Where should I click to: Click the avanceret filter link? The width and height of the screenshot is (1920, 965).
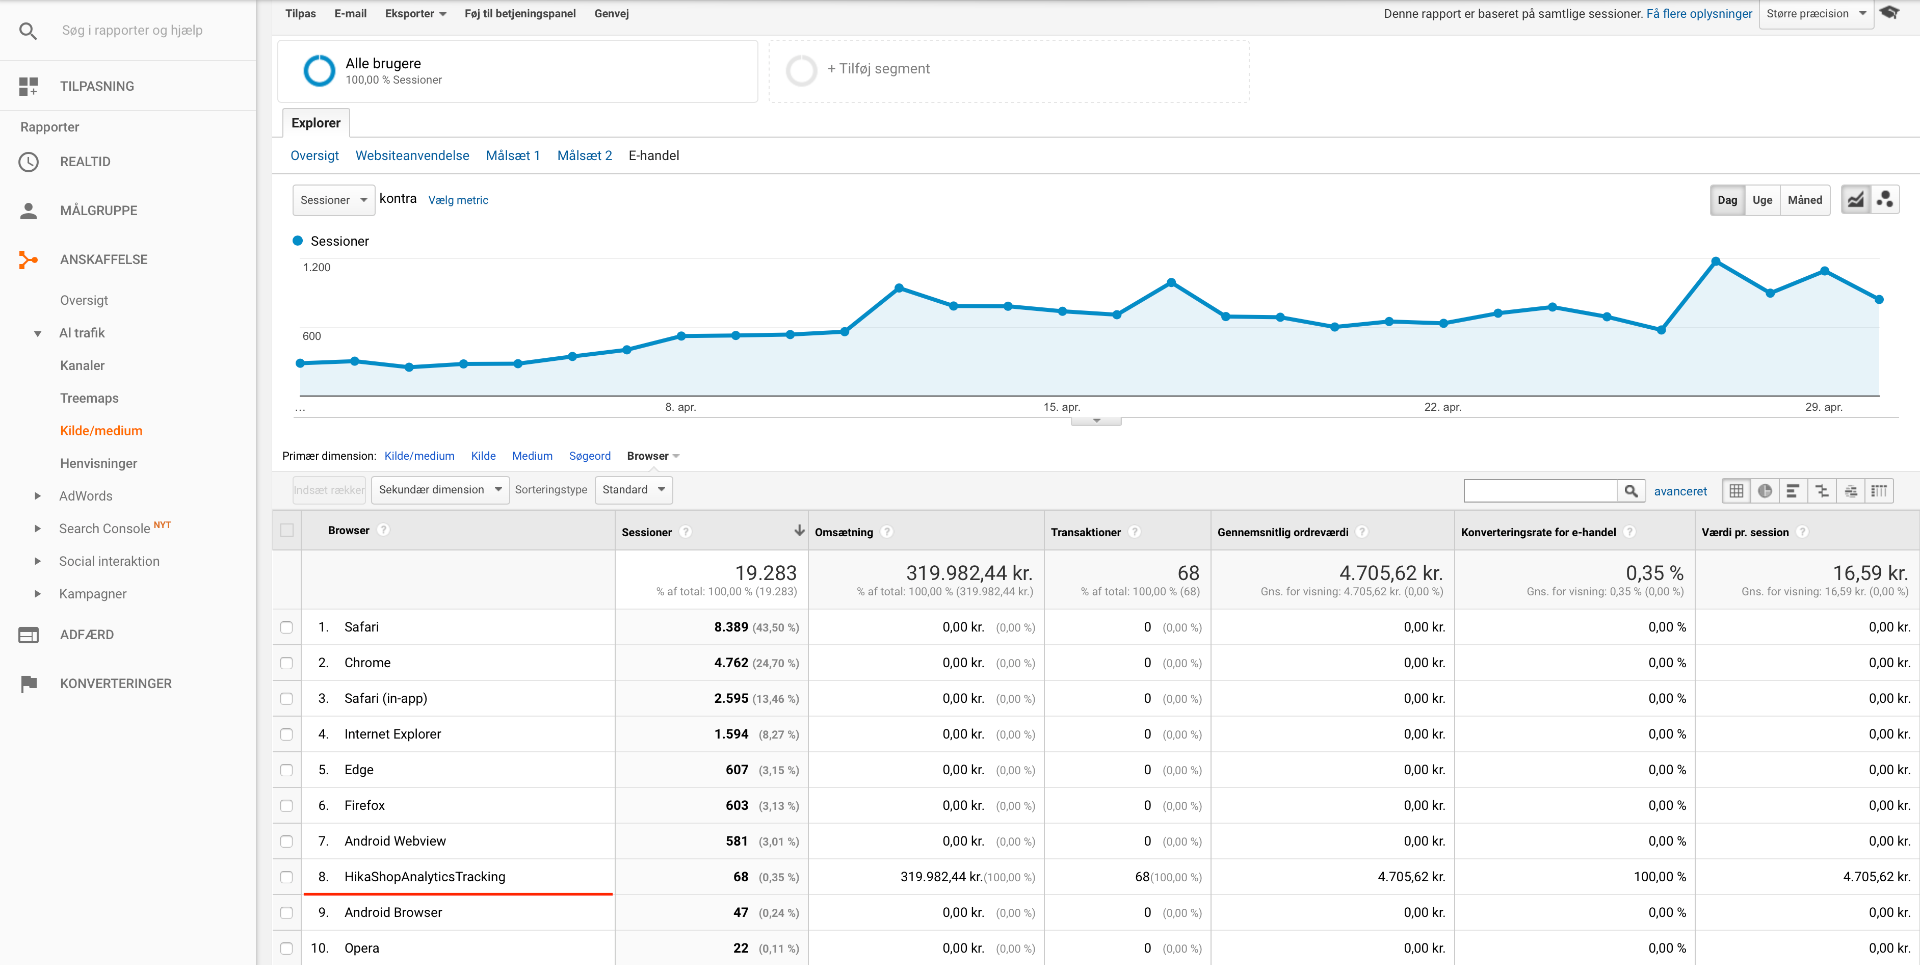1680,491
